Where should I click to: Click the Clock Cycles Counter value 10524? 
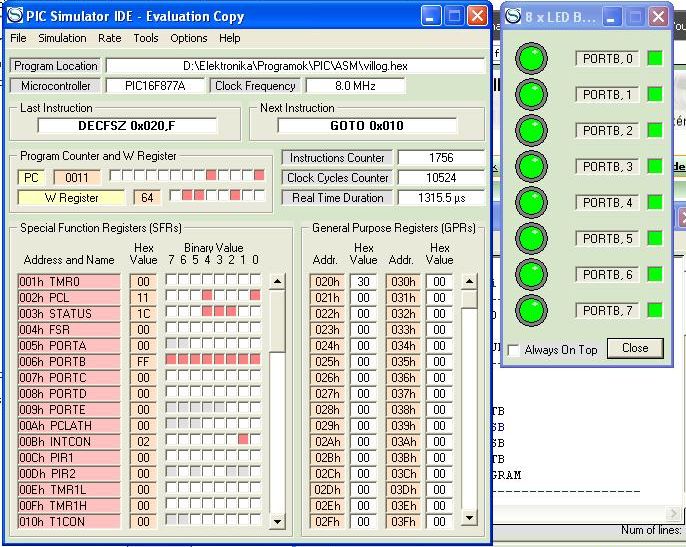[x=441, y=178]
